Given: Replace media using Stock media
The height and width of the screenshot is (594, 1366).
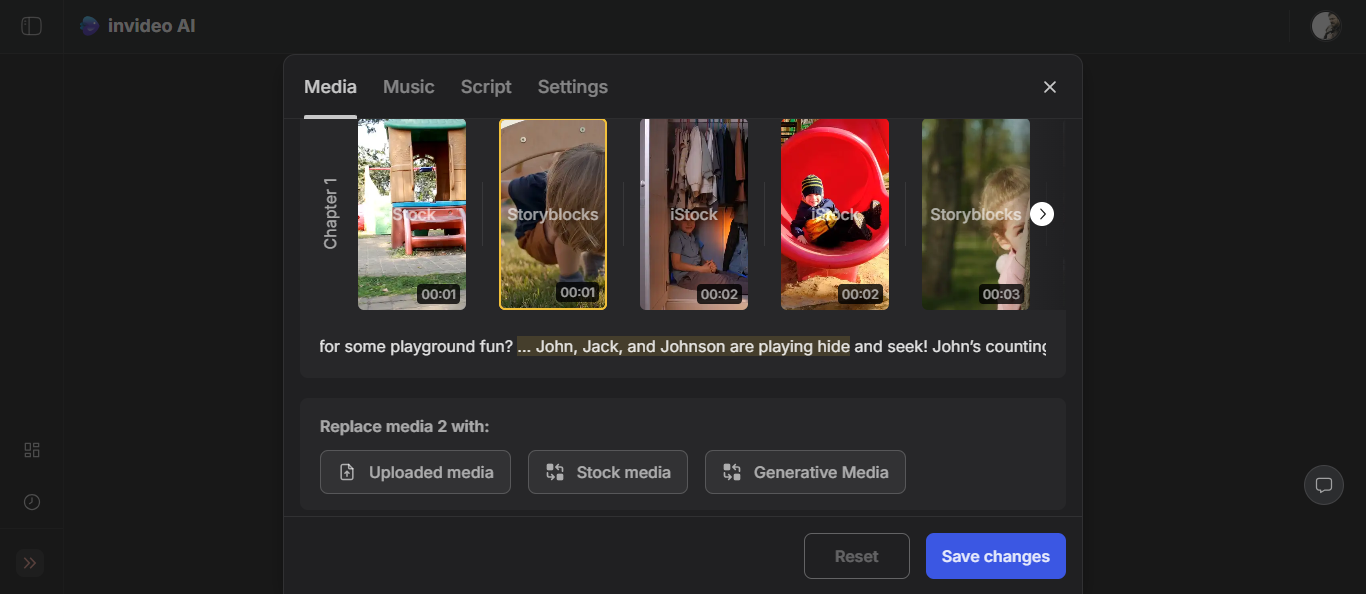Looking at the screenshot, I should click(x=607, y=471).
